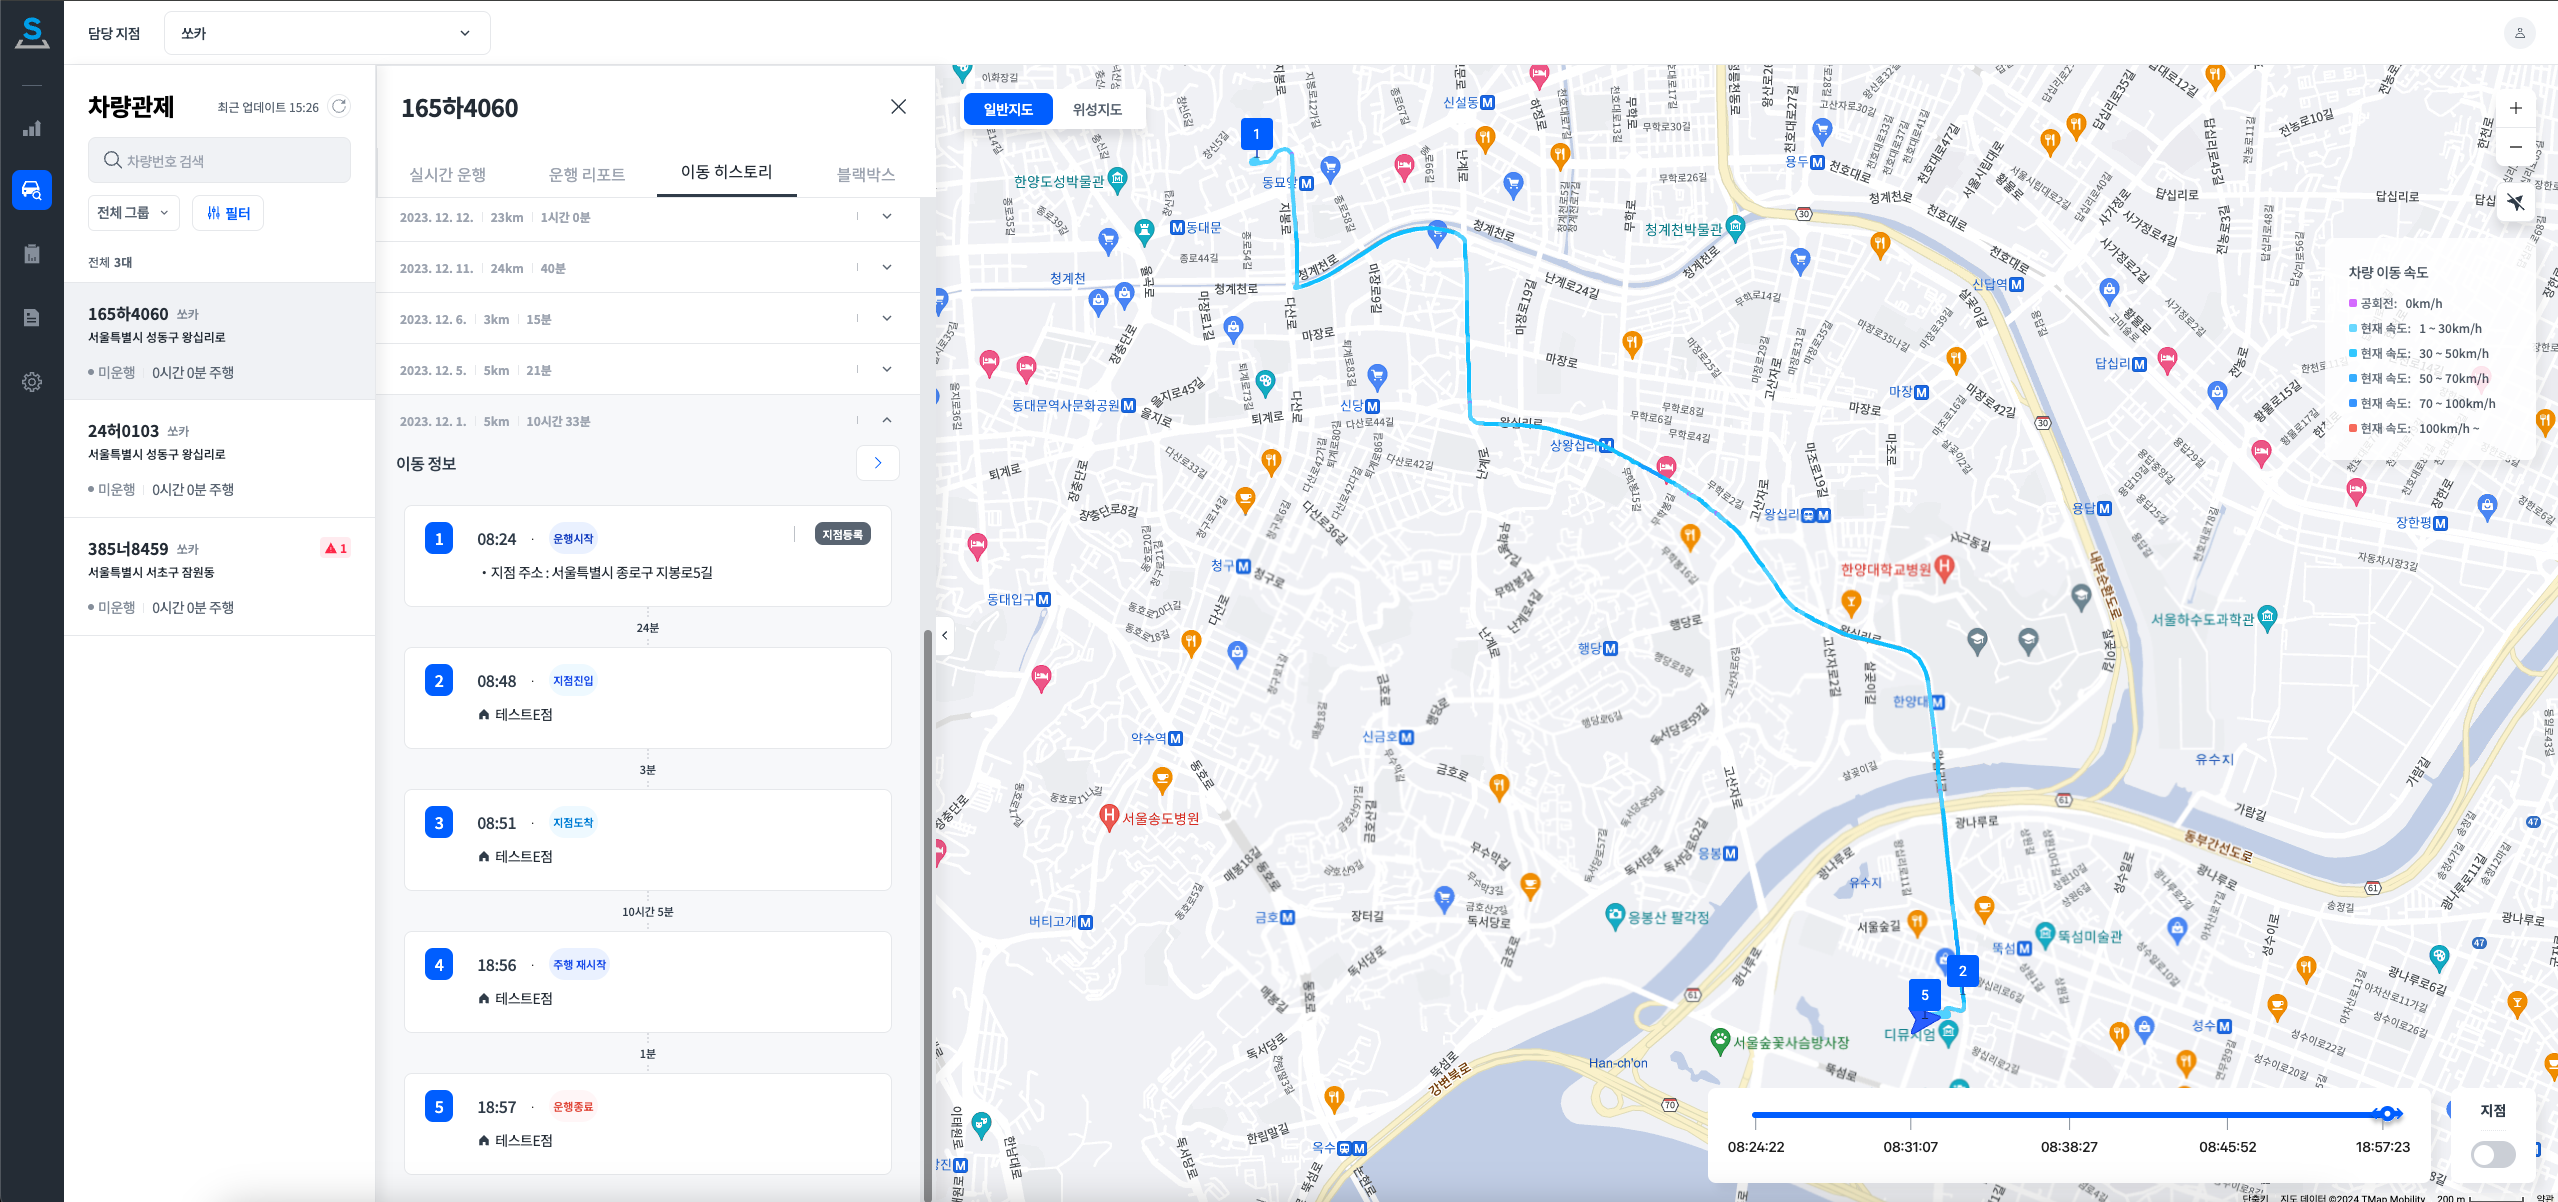Click the 운행종료 tag at 18:57
Viewport: 2558px width, 1202px height.
[573, 1107]
